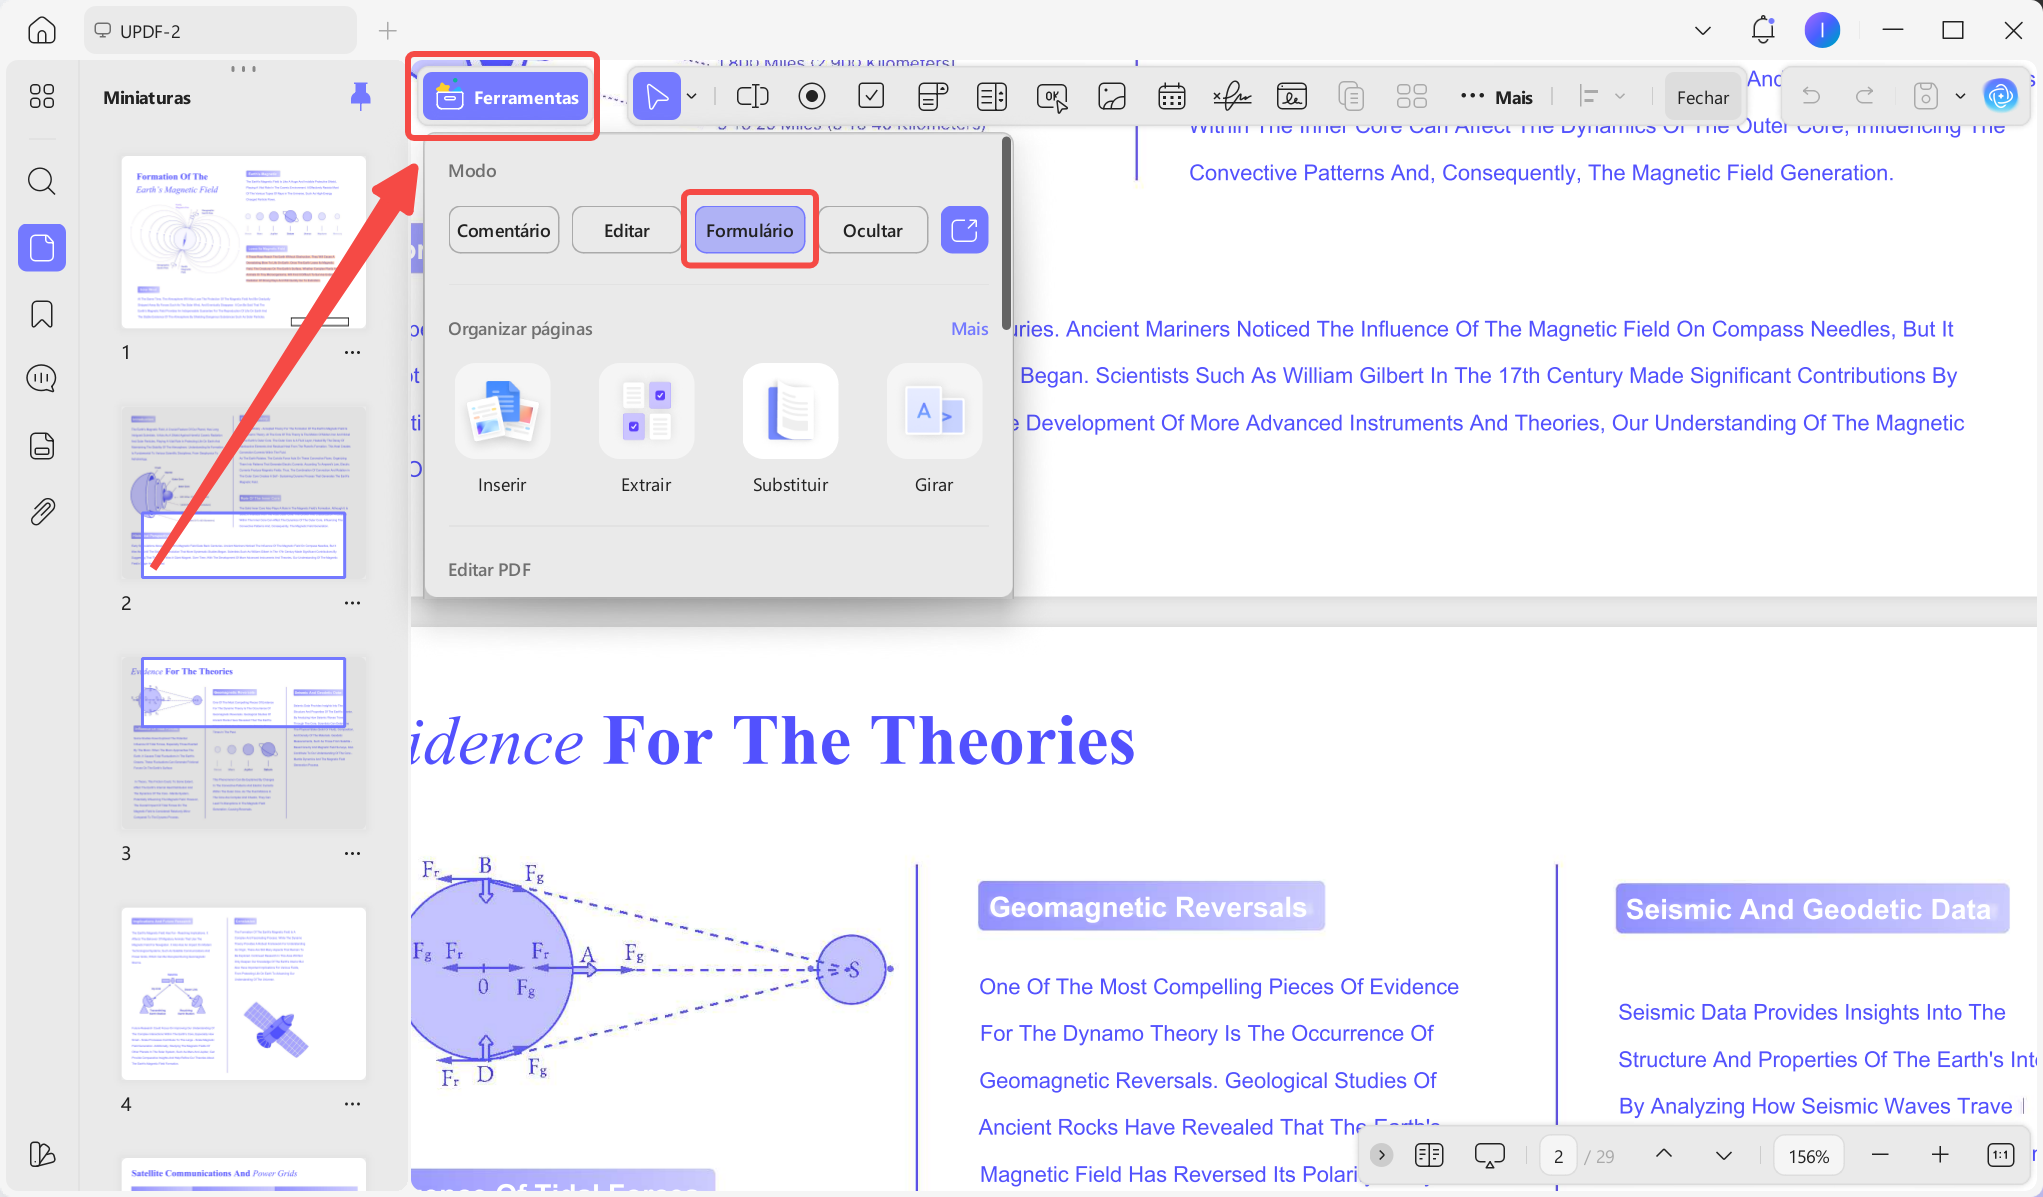Open the bottom sidebar layers icon

tap(42, 1154)
